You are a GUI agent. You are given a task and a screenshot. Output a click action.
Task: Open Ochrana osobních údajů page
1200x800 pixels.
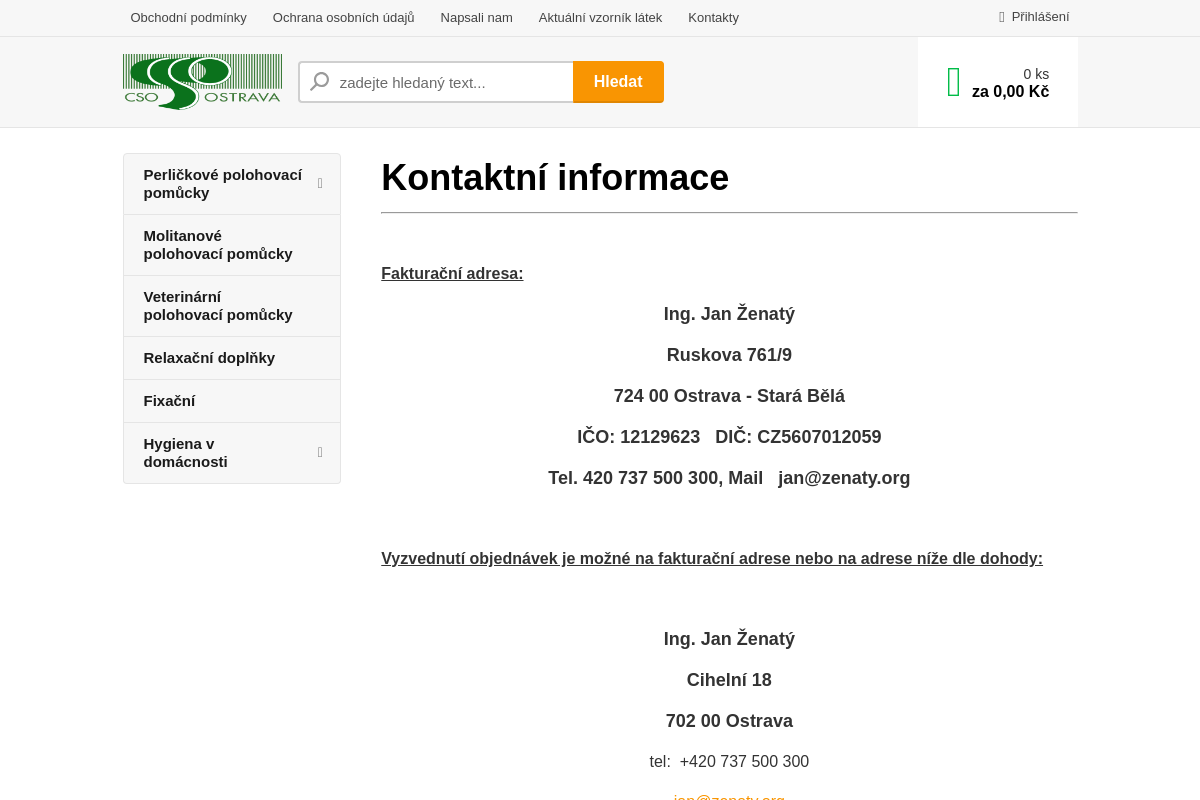pos(343,17)
